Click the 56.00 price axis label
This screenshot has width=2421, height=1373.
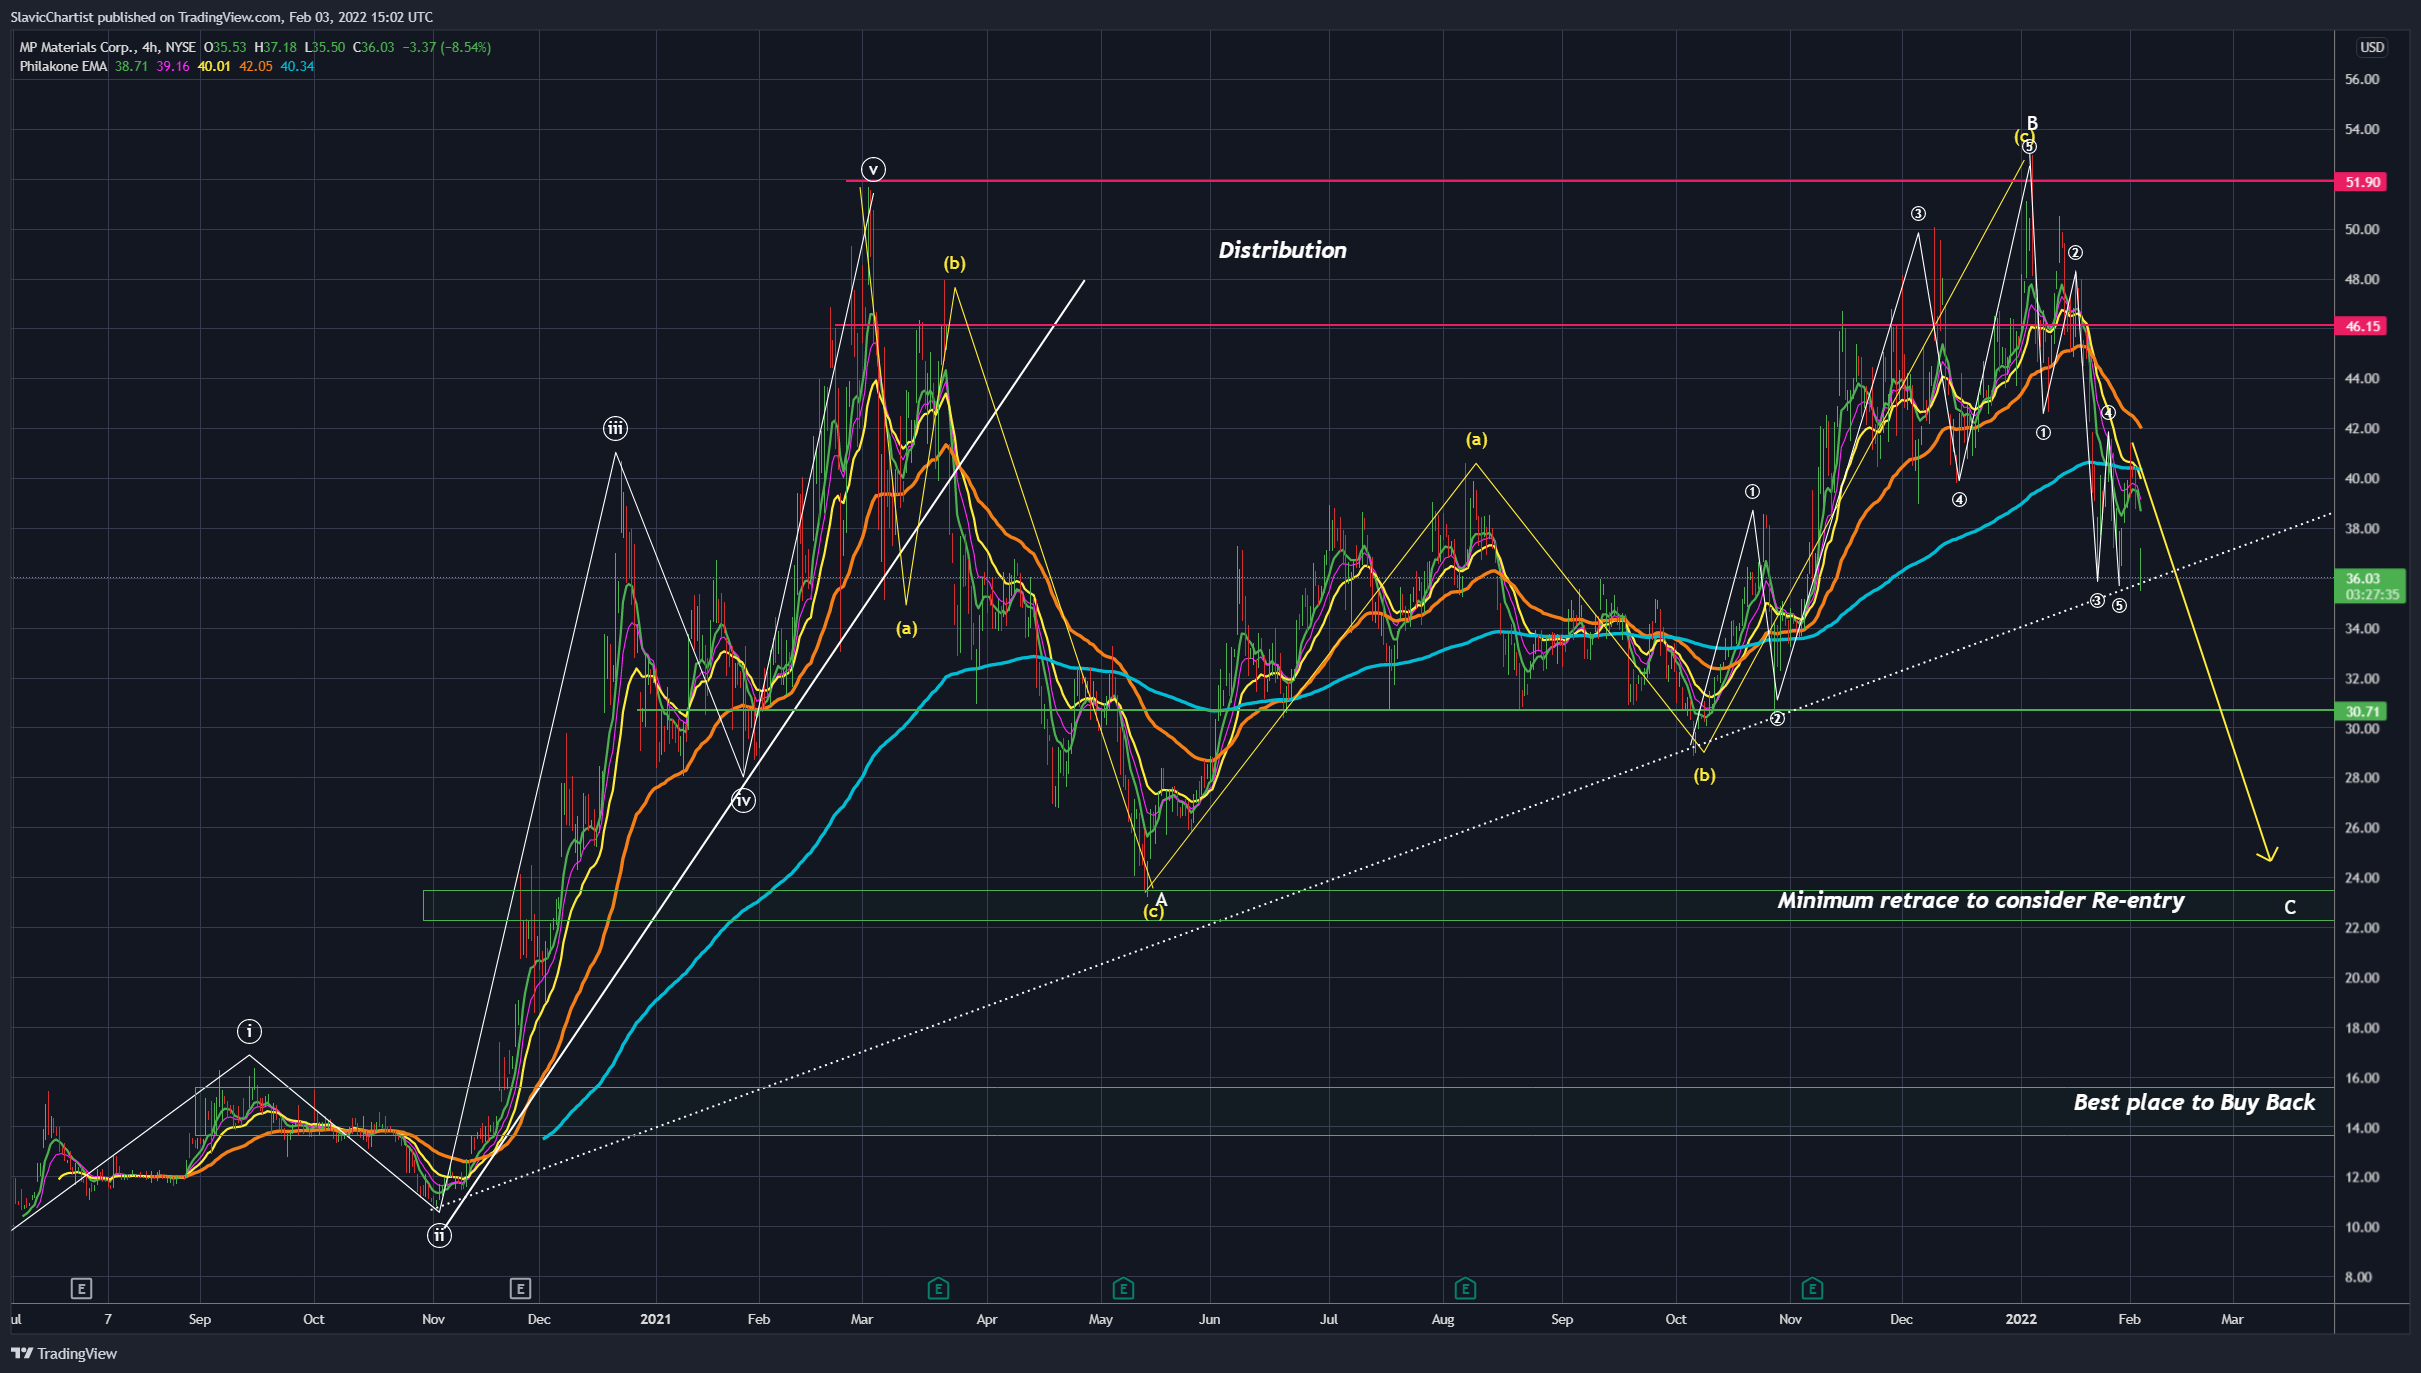tap(2362, 79)
